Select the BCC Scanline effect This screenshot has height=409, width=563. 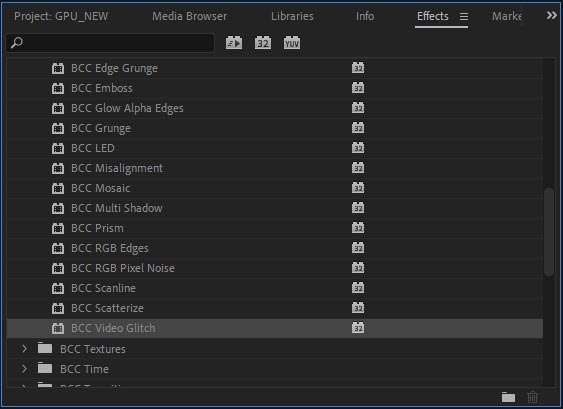[x=103, y=288]
